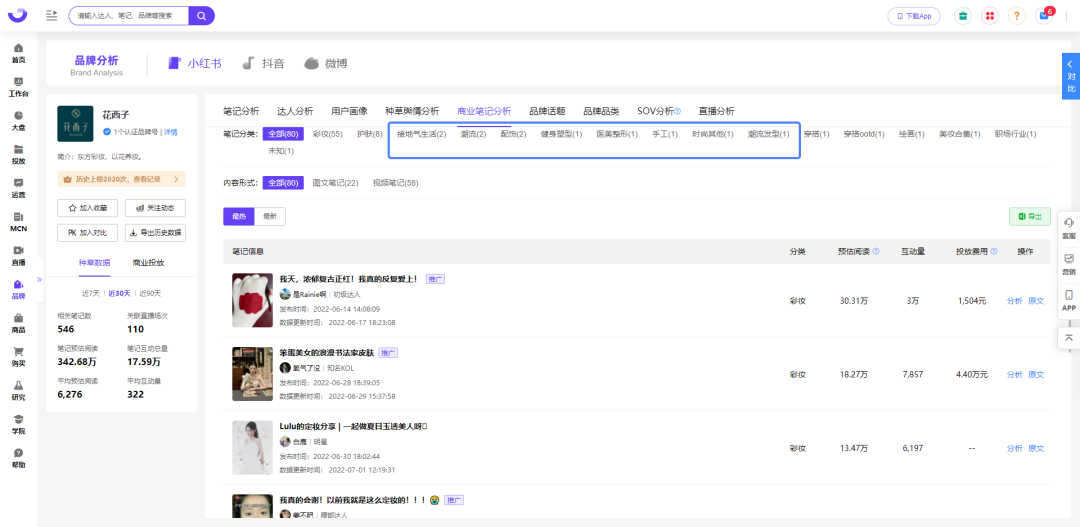The image size is (1080, 527).
Task: Sort notes by 最热
Action: click(239, 216)
